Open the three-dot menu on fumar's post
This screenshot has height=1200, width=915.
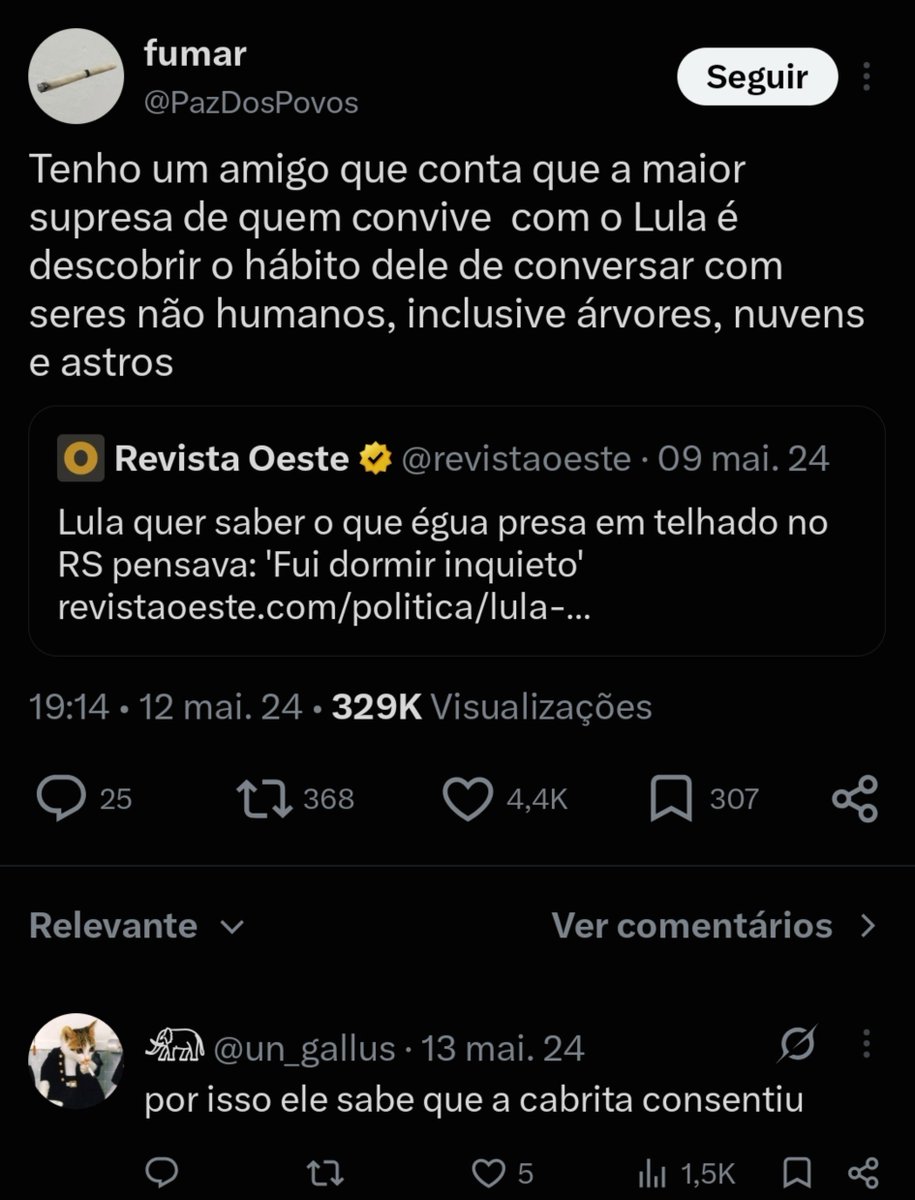[868, 77]
